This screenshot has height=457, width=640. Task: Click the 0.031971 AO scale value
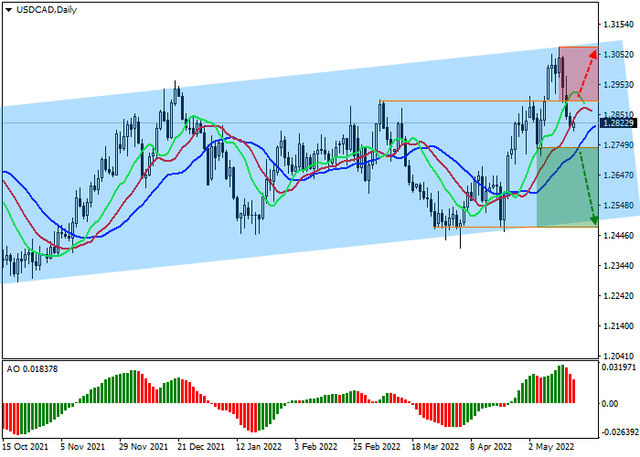(x=618, y=368)
